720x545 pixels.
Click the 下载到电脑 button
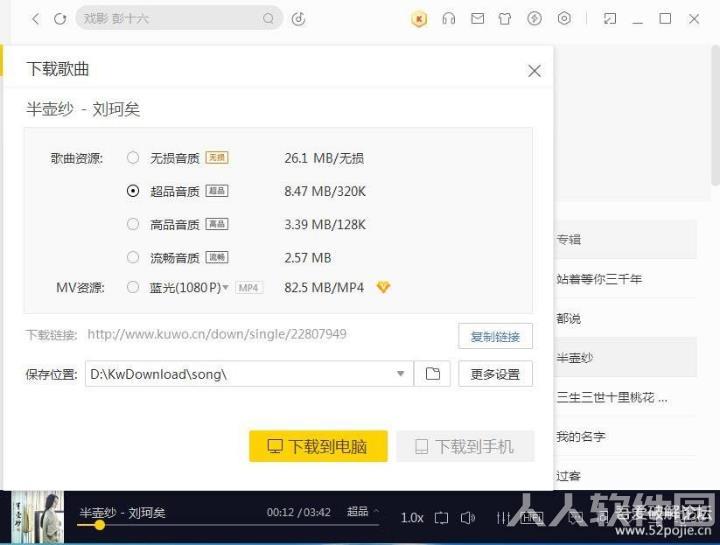pyautogui.click(x=318, y=446)
